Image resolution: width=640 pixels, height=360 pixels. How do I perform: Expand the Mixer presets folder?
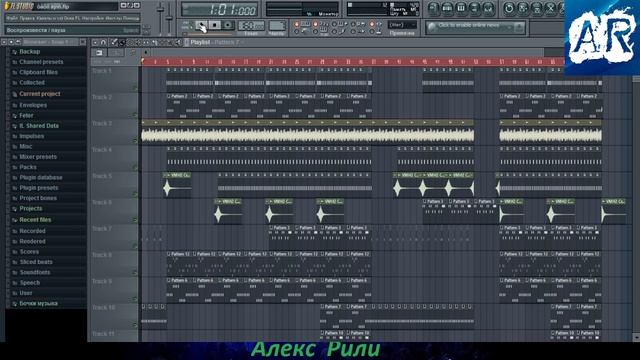point(38,157)
